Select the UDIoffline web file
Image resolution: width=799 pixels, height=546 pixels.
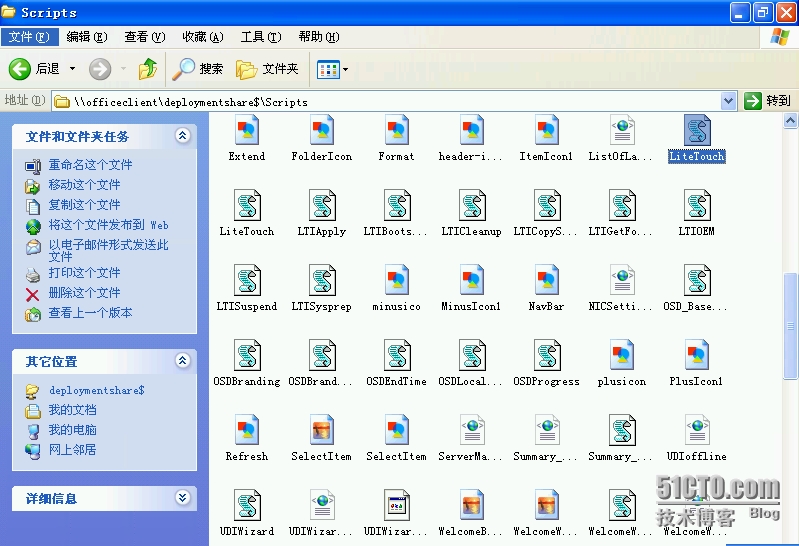point(696,437)
